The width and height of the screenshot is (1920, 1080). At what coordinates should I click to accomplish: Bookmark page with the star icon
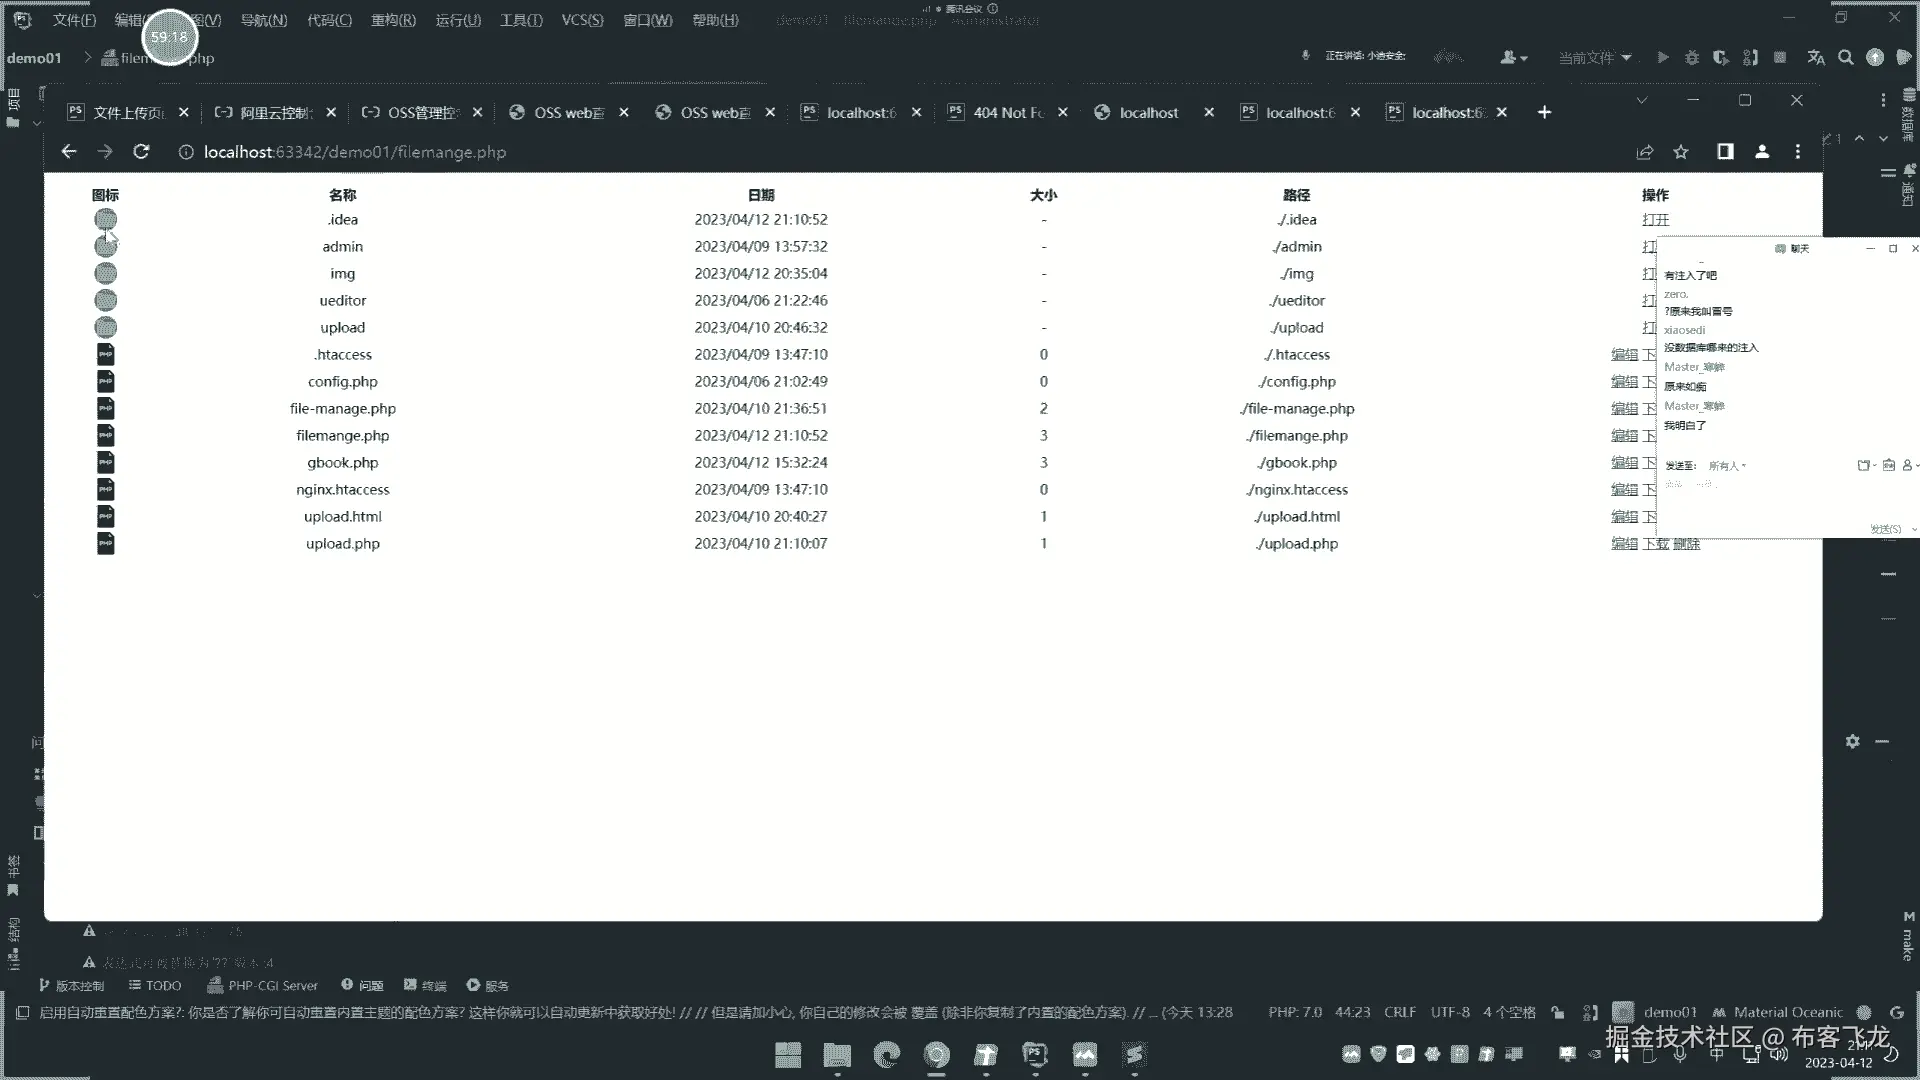point(1681,152)
